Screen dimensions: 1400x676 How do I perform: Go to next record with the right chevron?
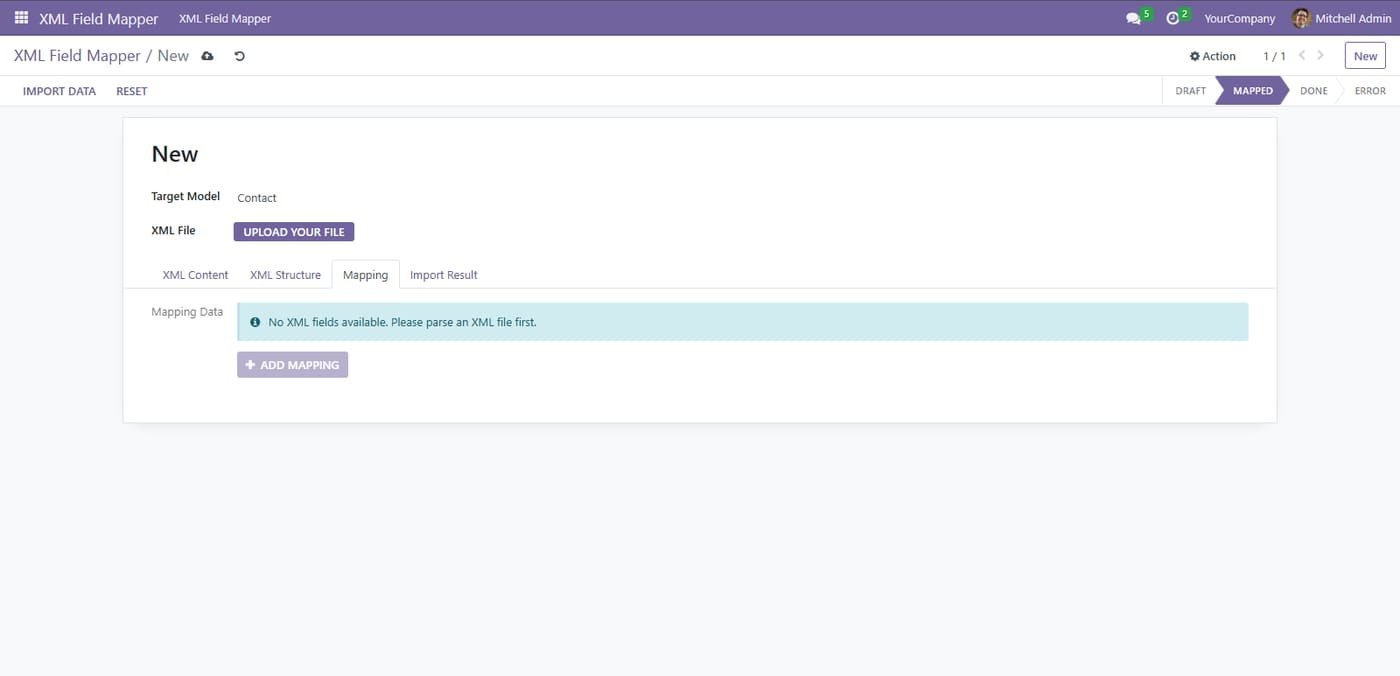point(1321,56)
